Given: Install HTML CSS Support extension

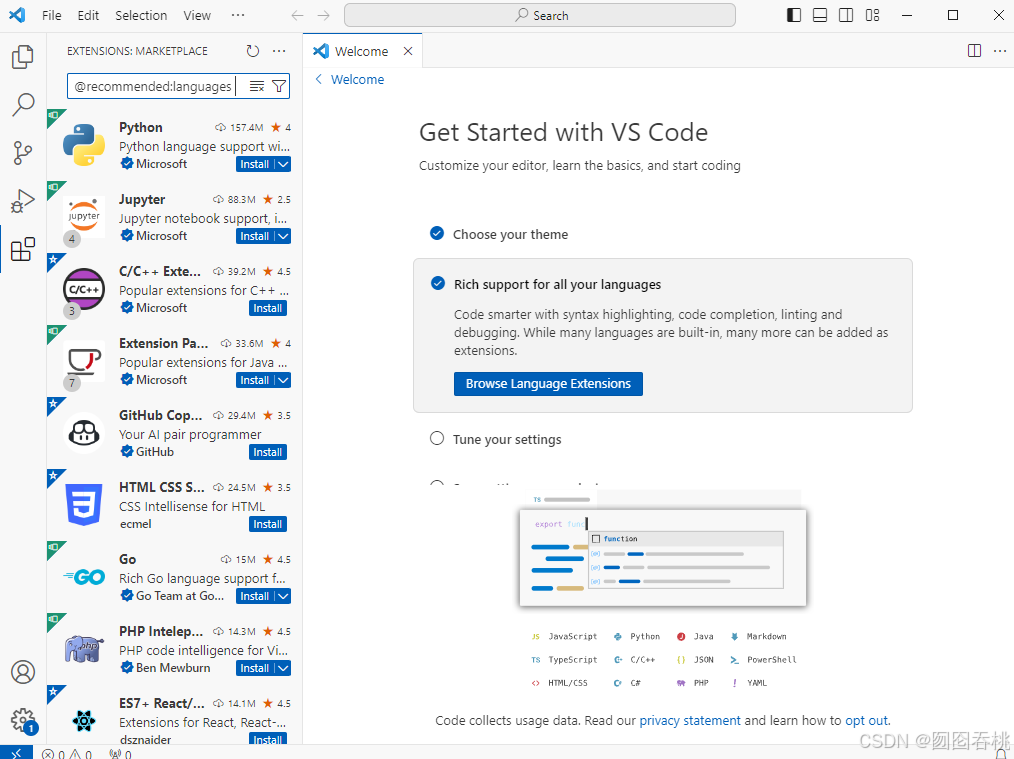Looking at the screenshot, I should 268,524.
